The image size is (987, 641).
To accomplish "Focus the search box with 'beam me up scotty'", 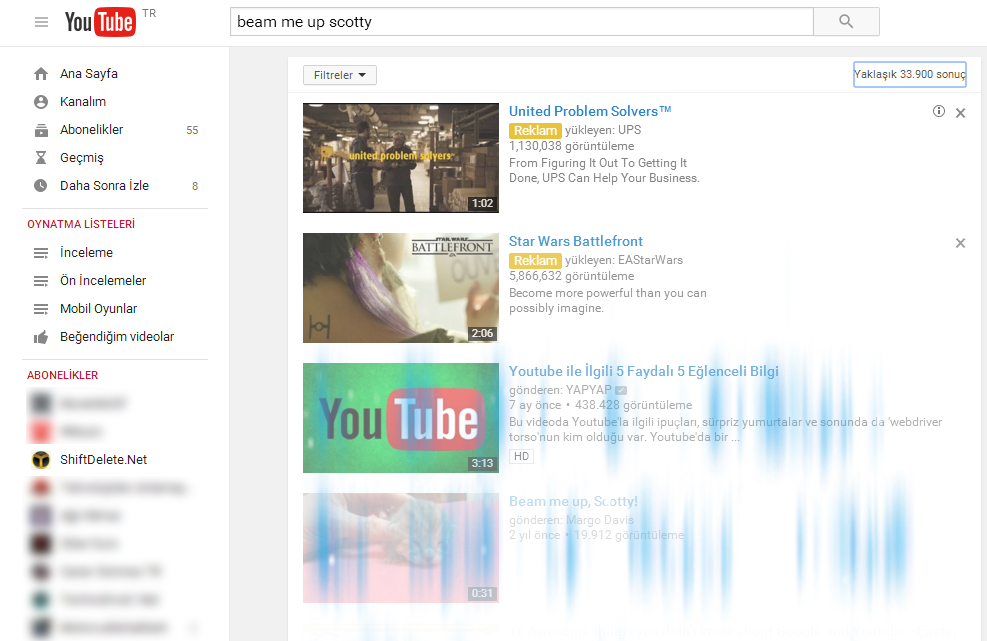I will (522, 22).
